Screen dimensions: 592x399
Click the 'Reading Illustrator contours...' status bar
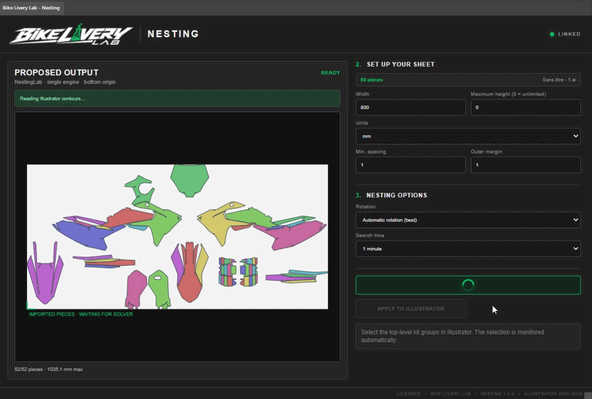[177, 99]
